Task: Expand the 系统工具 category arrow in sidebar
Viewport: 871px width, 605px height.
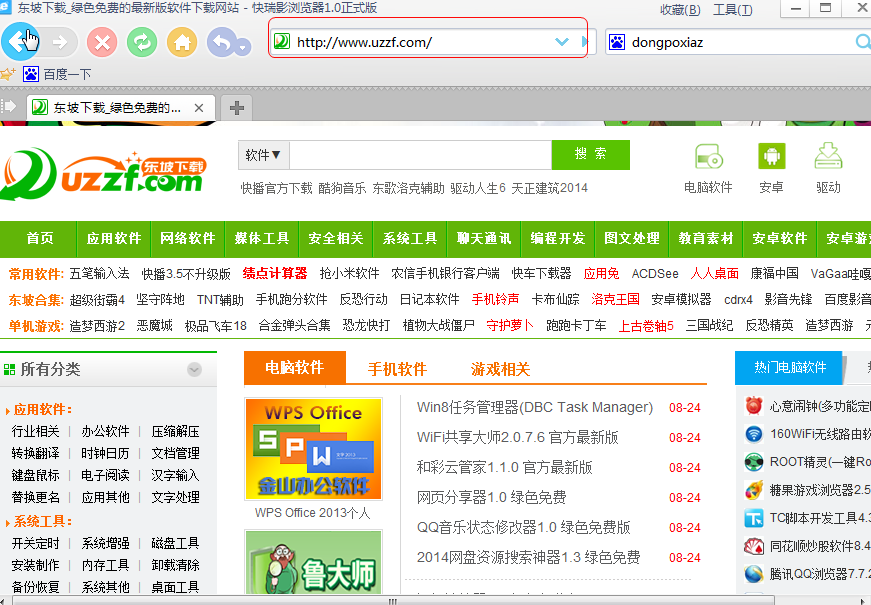Action: pos(7,523)
